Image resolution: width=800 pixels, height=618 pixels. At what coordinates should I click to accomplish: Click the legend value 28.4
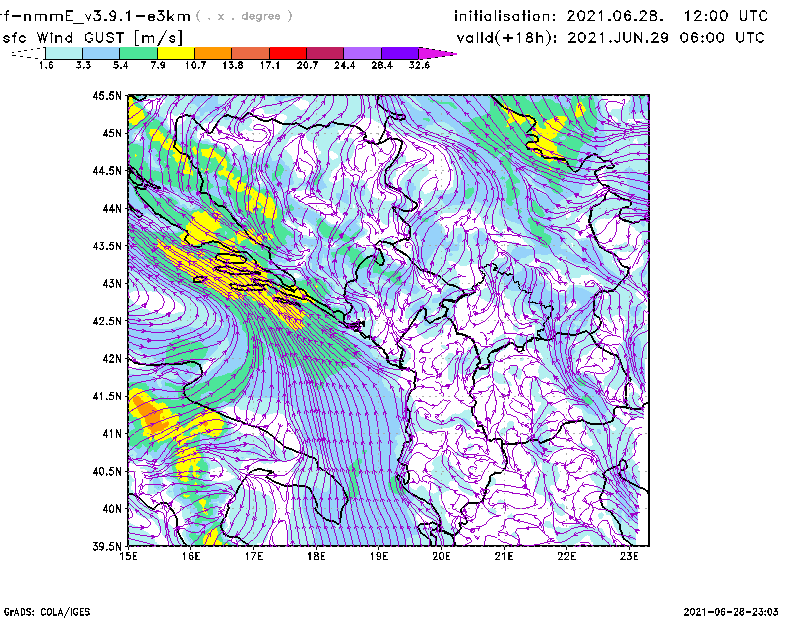pos(382,65)
